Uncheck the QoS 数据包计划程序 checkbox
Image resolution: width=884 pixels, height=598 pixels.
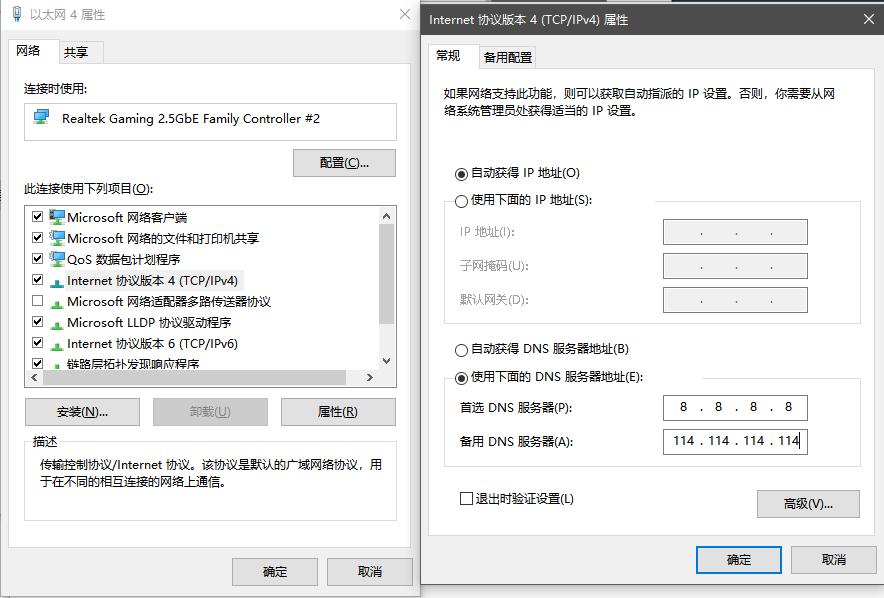pyautogui.click(x=37, y=259)
